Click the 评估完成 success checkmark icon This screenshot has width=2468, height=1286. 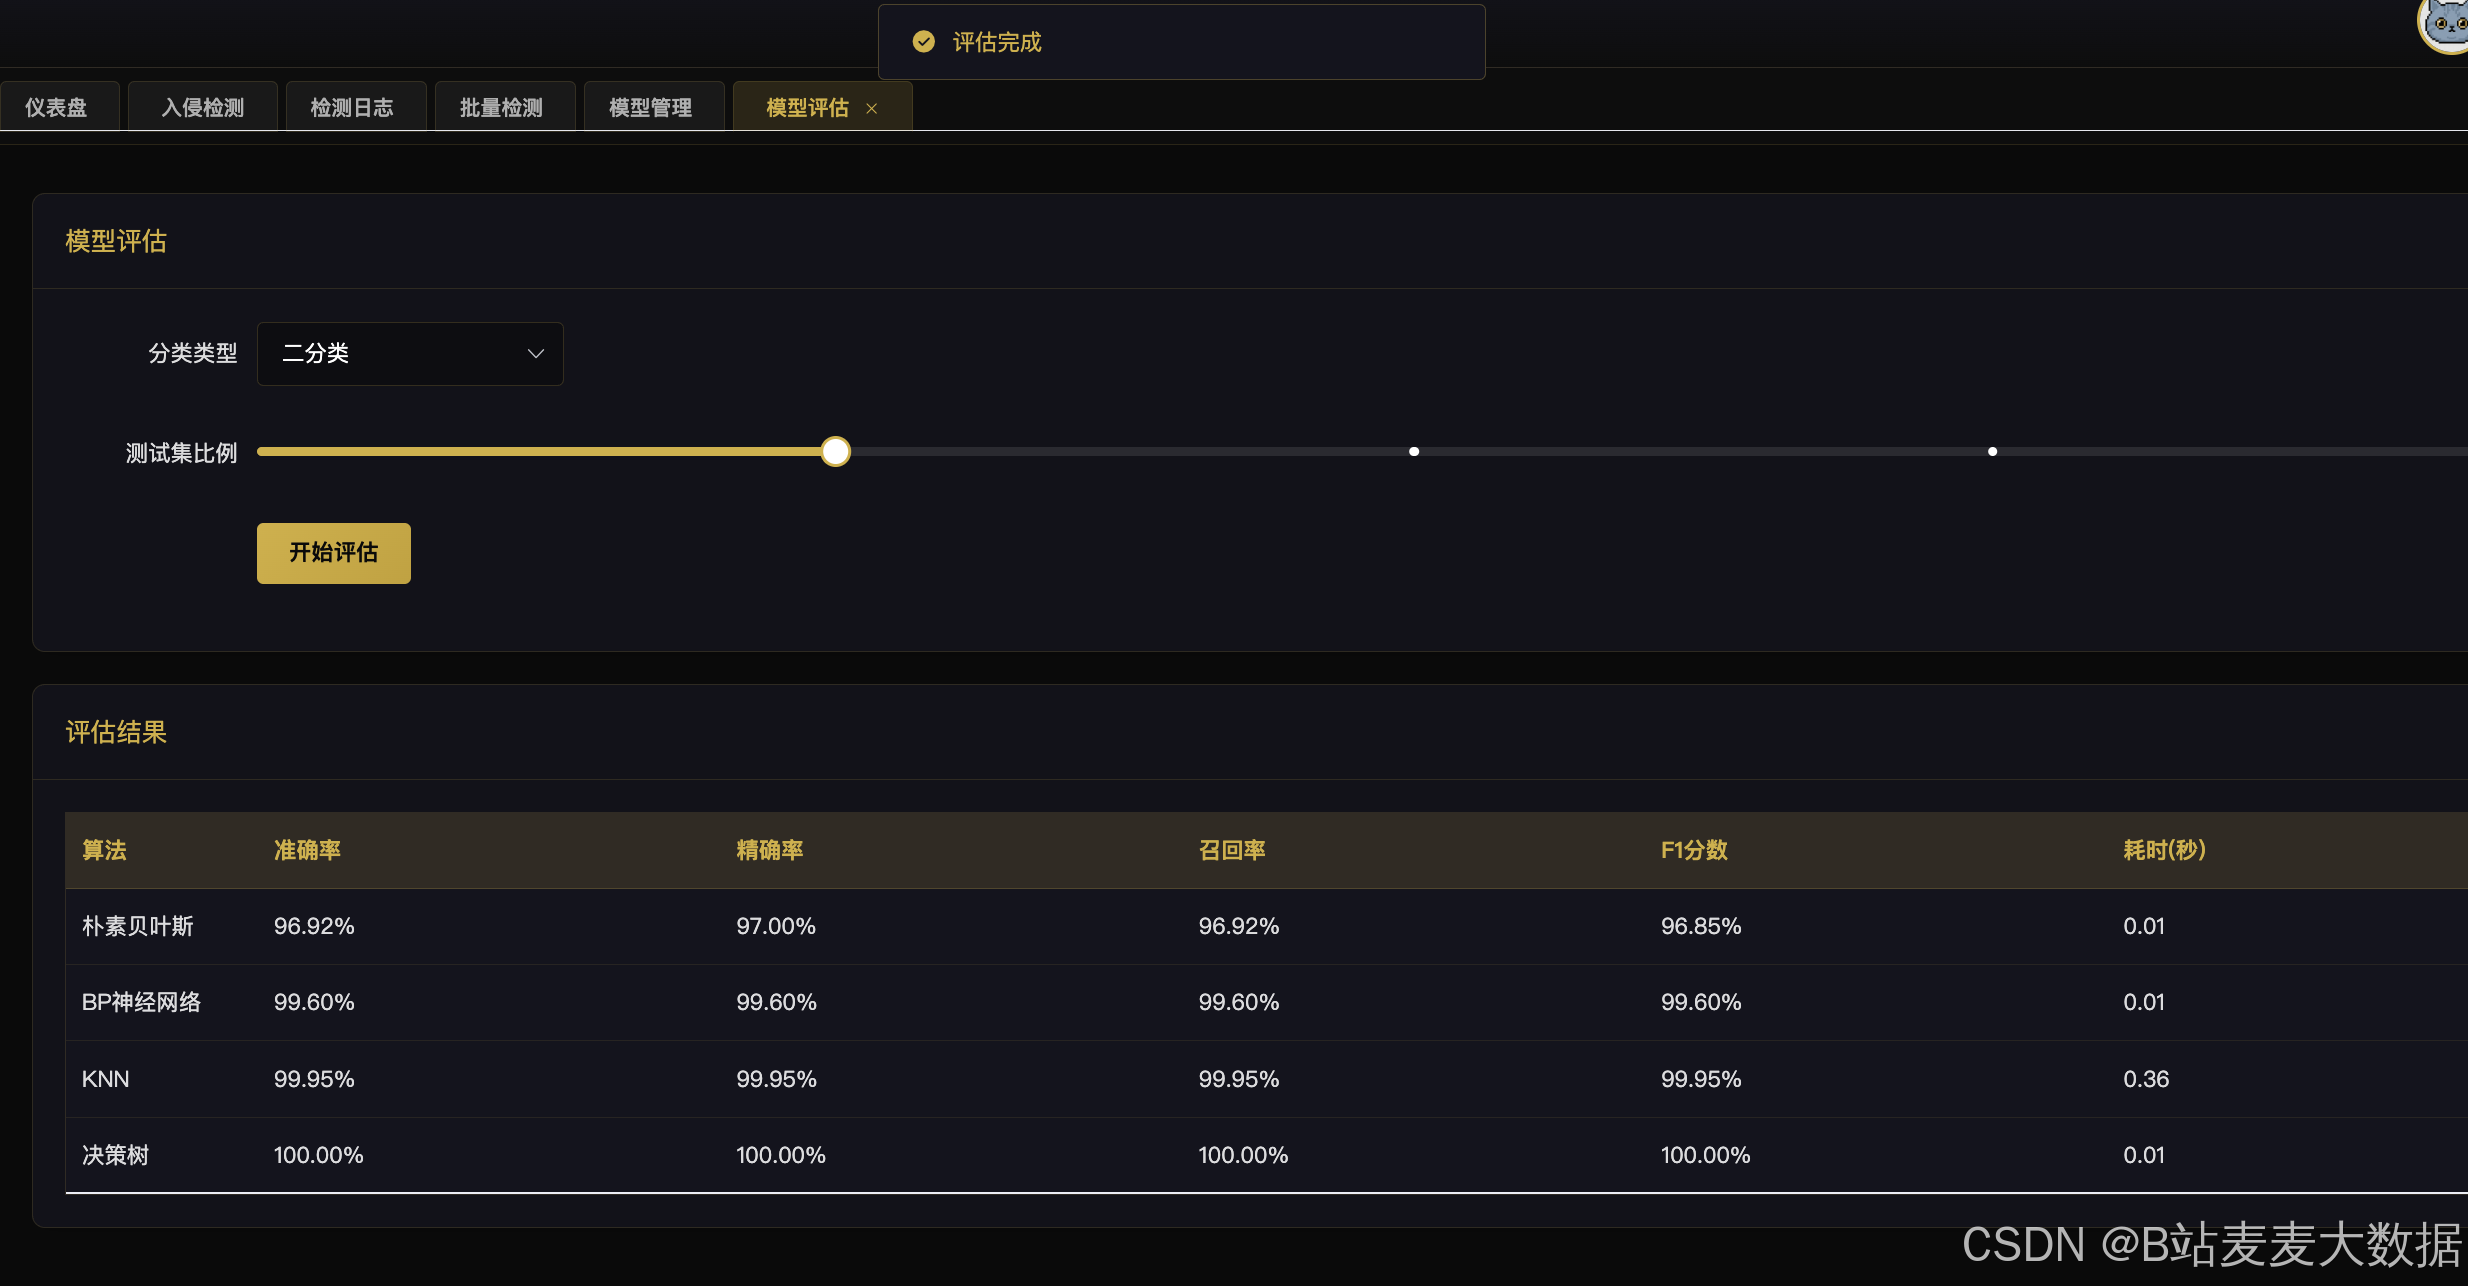tap(924, 42)
